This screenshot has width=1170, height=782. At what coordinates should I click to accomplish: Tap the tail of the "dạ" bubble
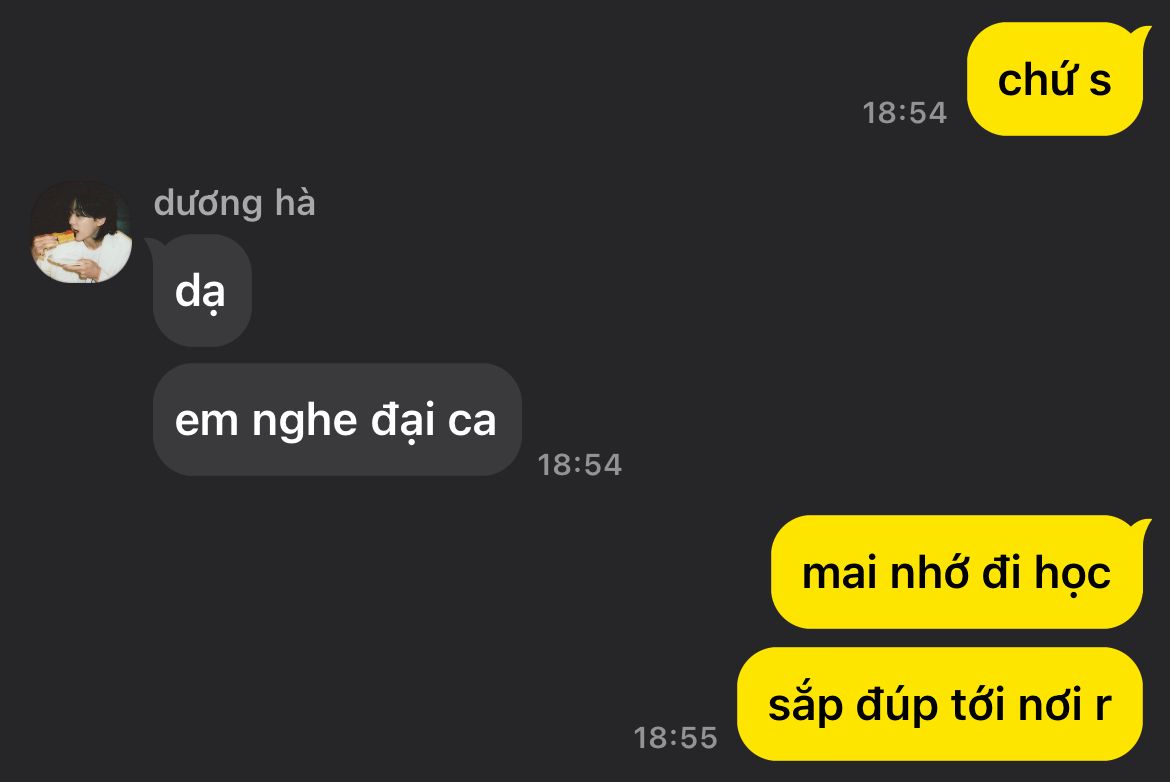coord(153,247)
